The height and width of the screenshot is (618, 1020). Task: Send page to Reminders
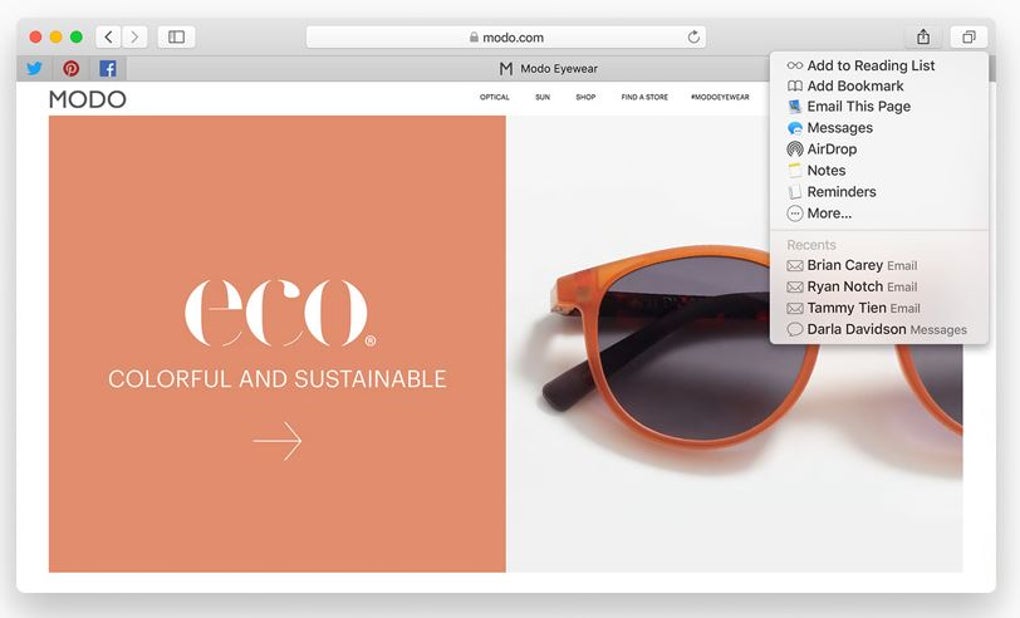879,192
